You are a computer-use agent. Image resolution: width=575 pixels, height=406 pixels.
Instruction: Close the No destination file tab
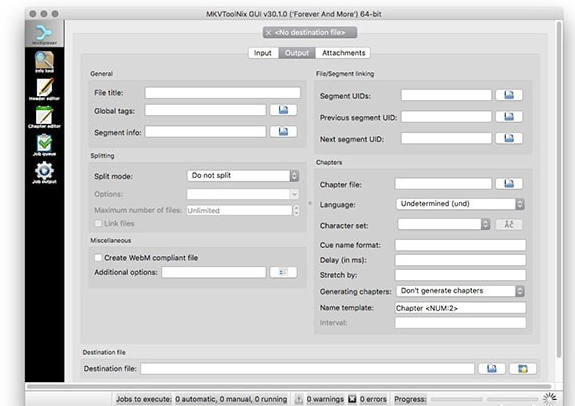[x=268, y=33]
